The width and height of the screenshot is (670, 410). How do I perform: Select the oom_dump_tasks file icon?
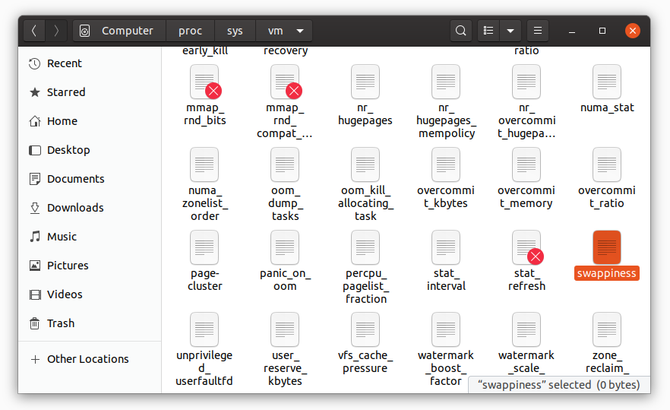tap(285, 164)
